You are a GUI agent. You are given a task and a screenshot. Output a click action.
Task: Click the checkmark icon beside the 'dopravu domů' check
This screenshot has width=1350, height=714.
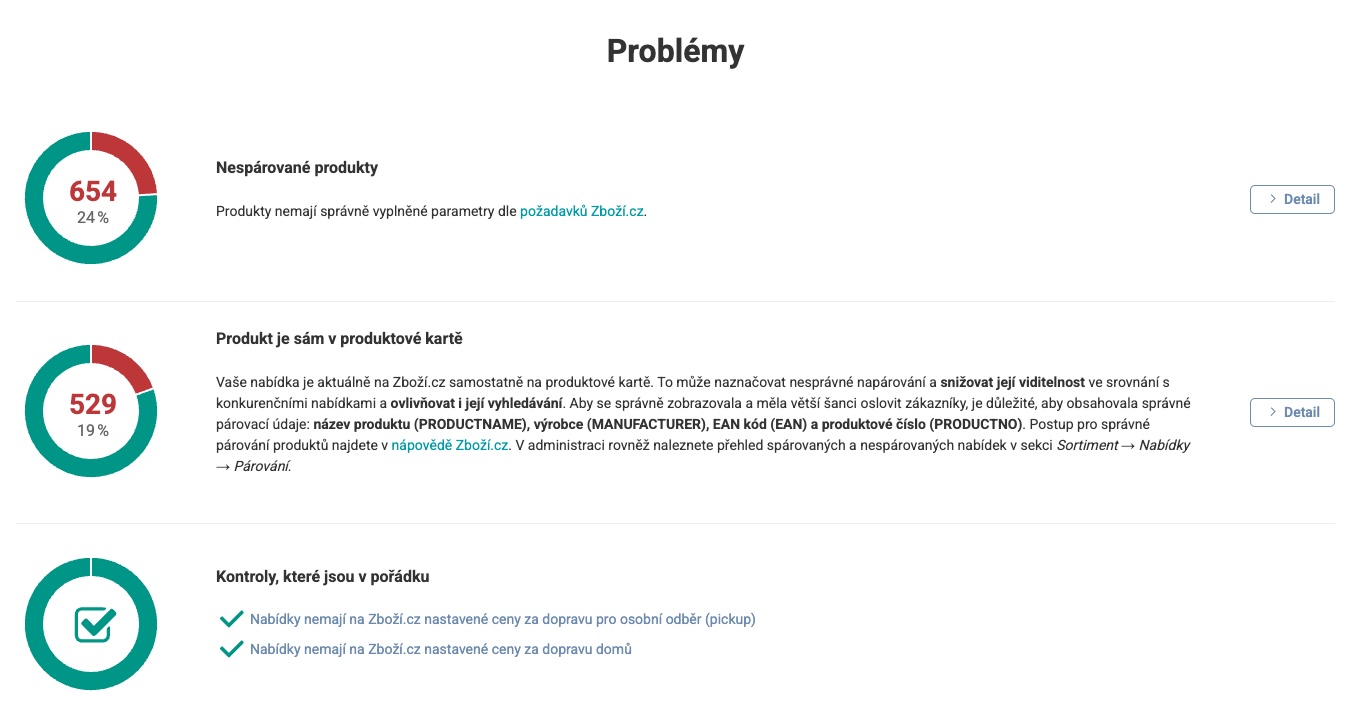pos(232,649)
